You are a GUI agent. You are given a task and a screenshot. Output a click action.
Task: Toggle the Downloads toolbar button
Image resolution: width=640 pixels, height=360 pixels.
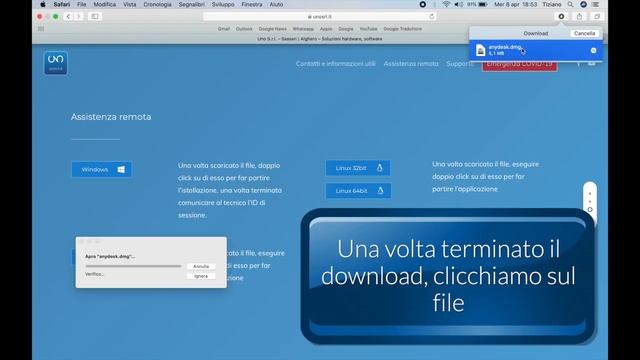pos(561,16)
